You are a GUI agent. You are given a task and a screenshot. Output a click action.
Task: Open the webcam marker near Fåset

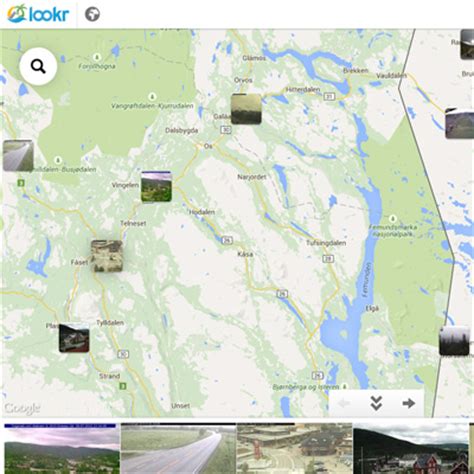pyautogui.click(x=107, y=256)
